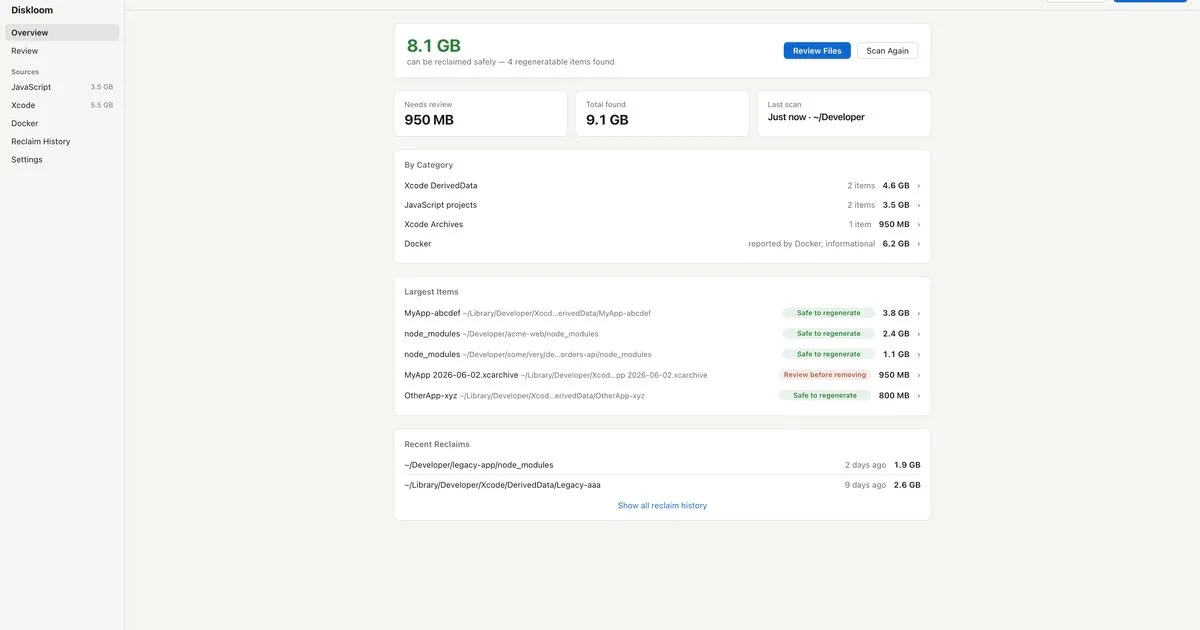Screen dimensions: 1200x630
Task: Click the Total found 9.1 GB card
Action: click(x=662, y=114)
